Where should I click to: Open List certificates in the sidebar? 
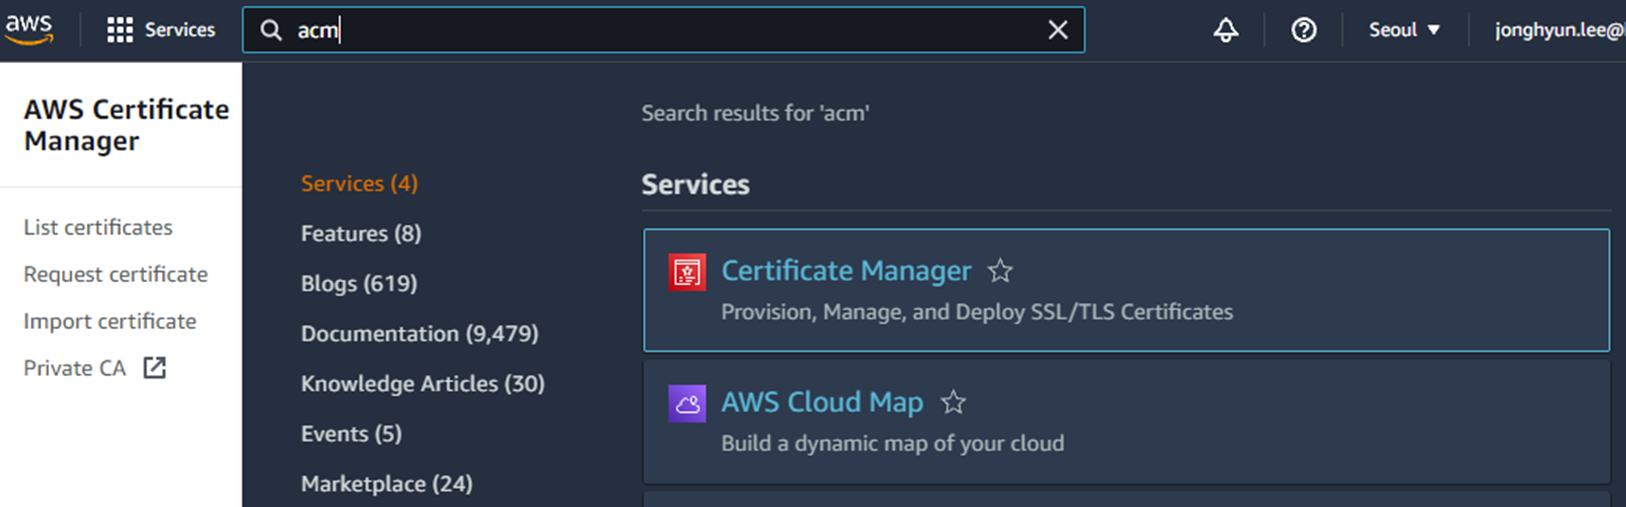[x=98, y=227]
